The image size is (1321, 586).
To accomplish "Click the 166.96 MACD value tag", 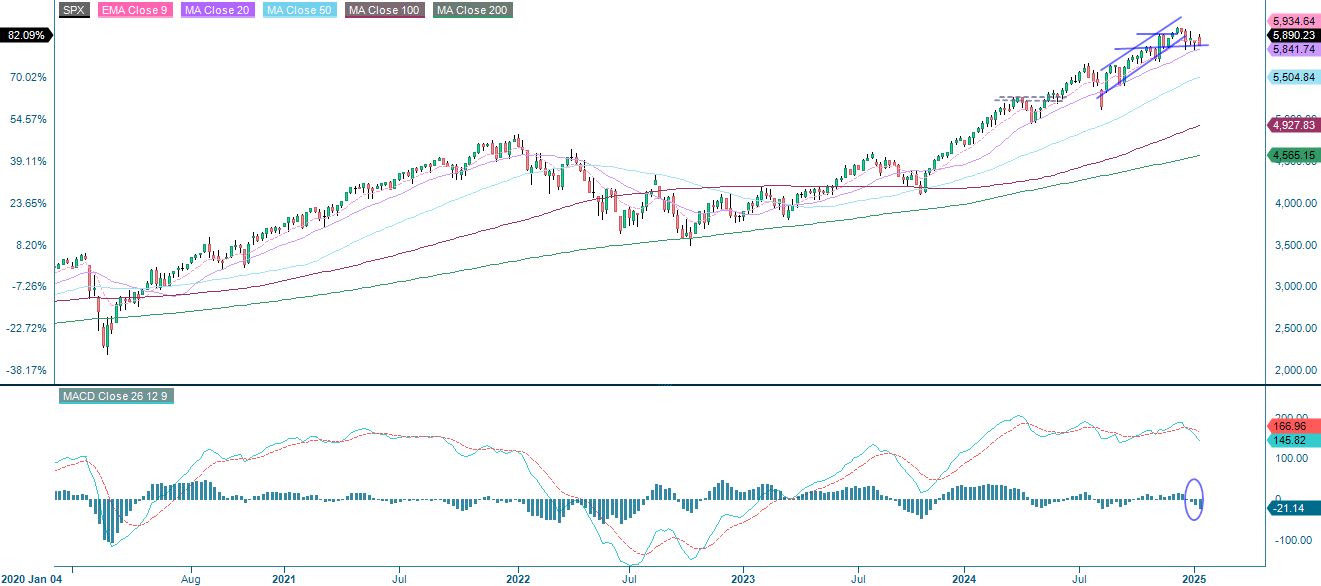I will click(1289, 427).
